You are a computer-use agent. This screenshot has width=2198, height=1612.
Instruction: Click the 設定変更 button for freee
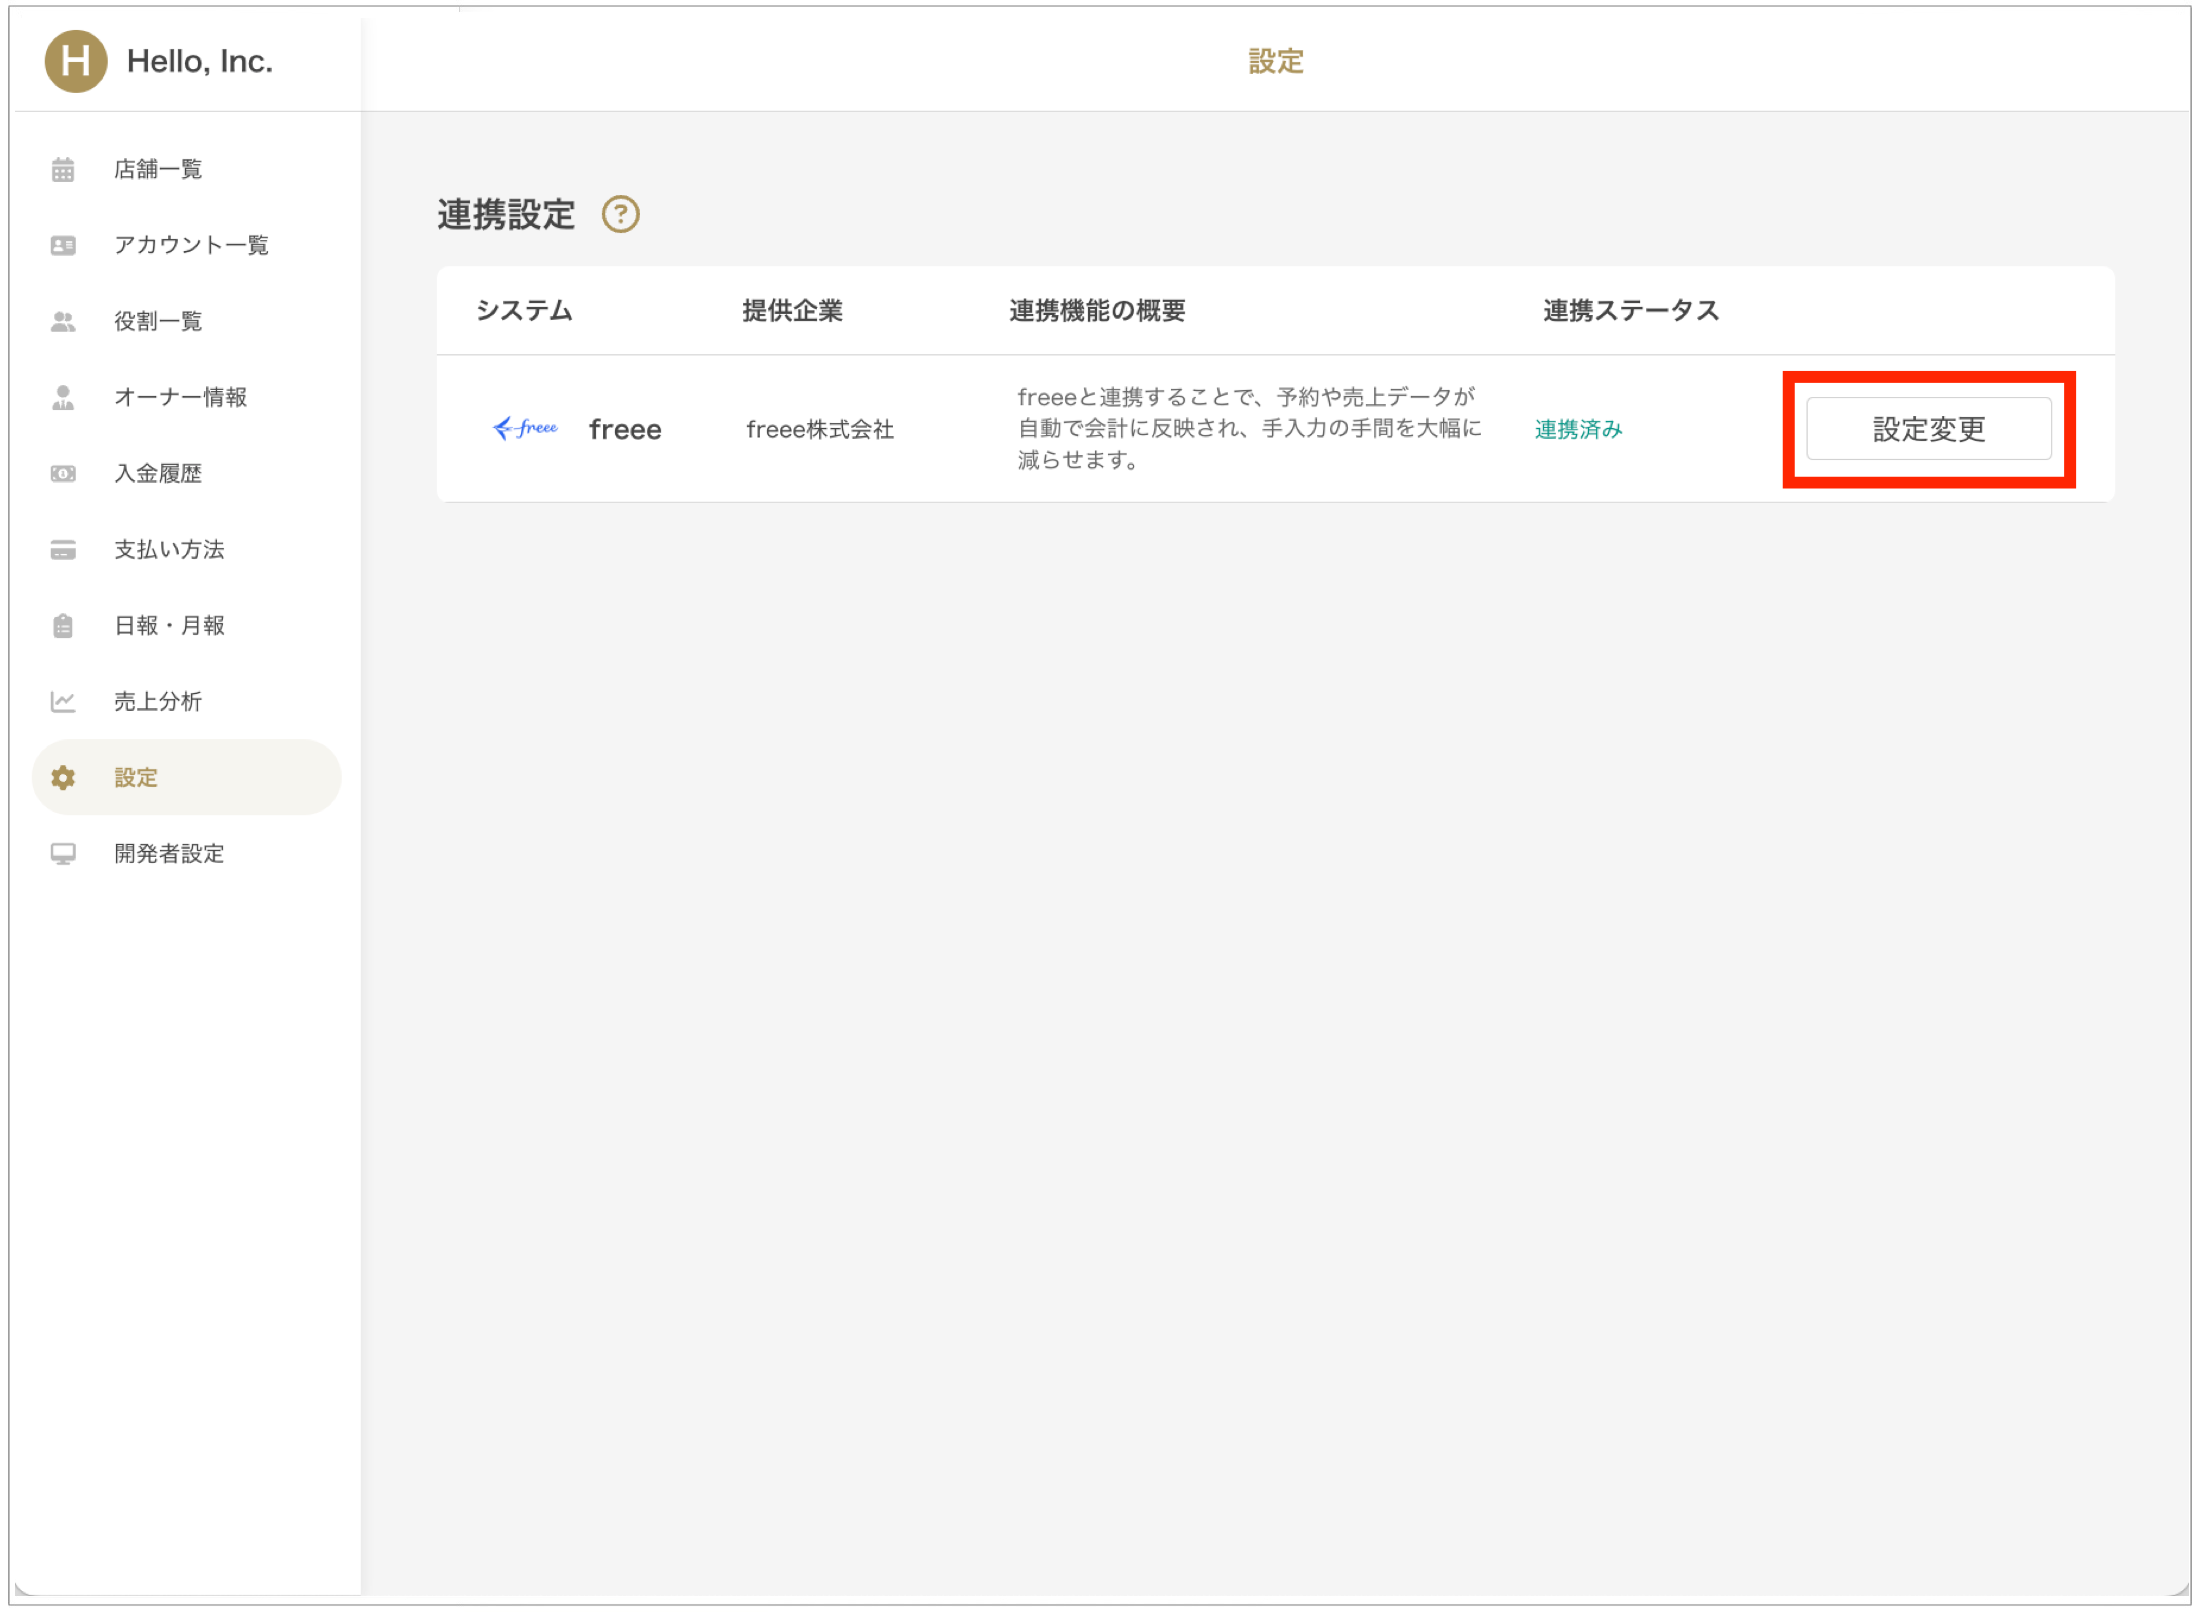pos(1928,429)
